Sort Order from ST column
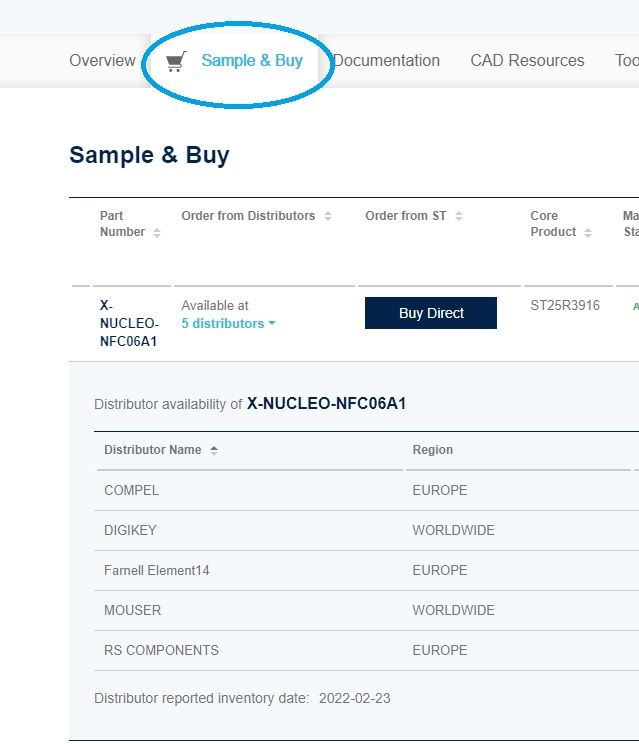This screenshot has width=639, height=744. point(459,216)
